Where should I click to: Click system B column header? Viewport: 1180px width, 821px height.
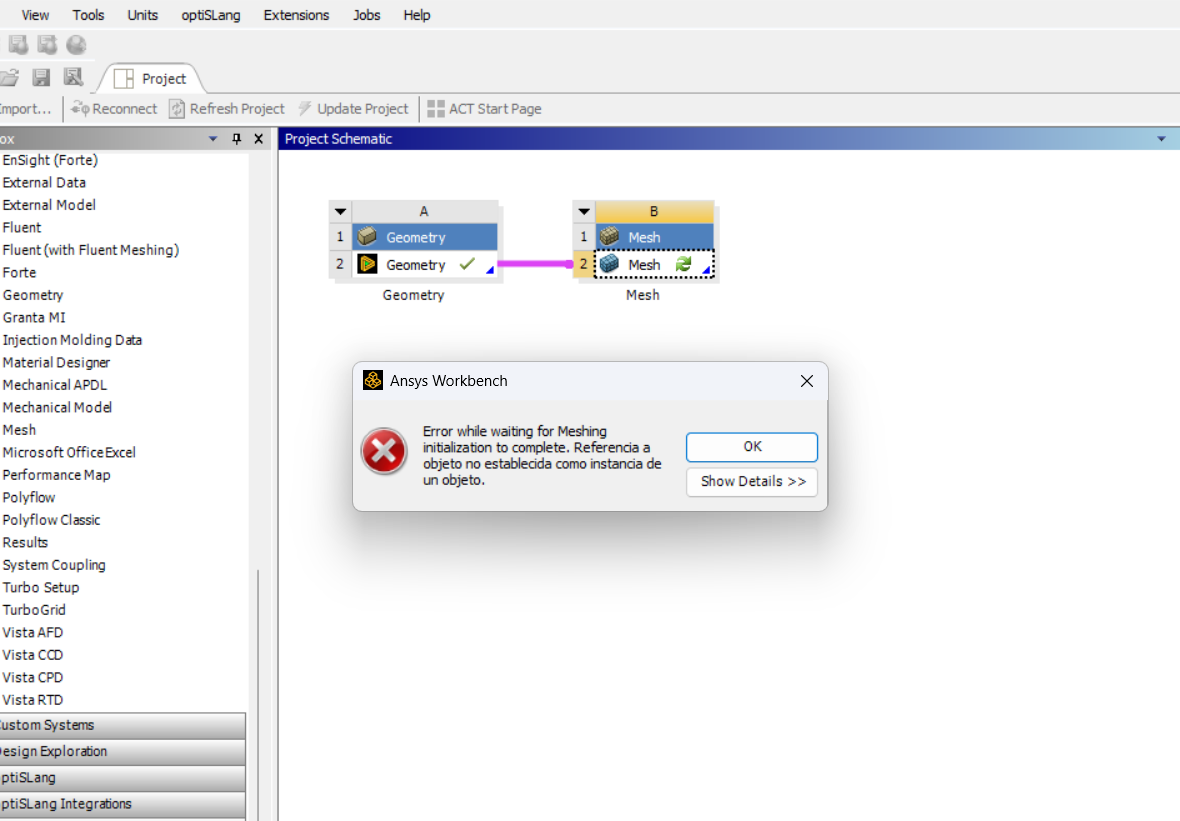[653, 211]
